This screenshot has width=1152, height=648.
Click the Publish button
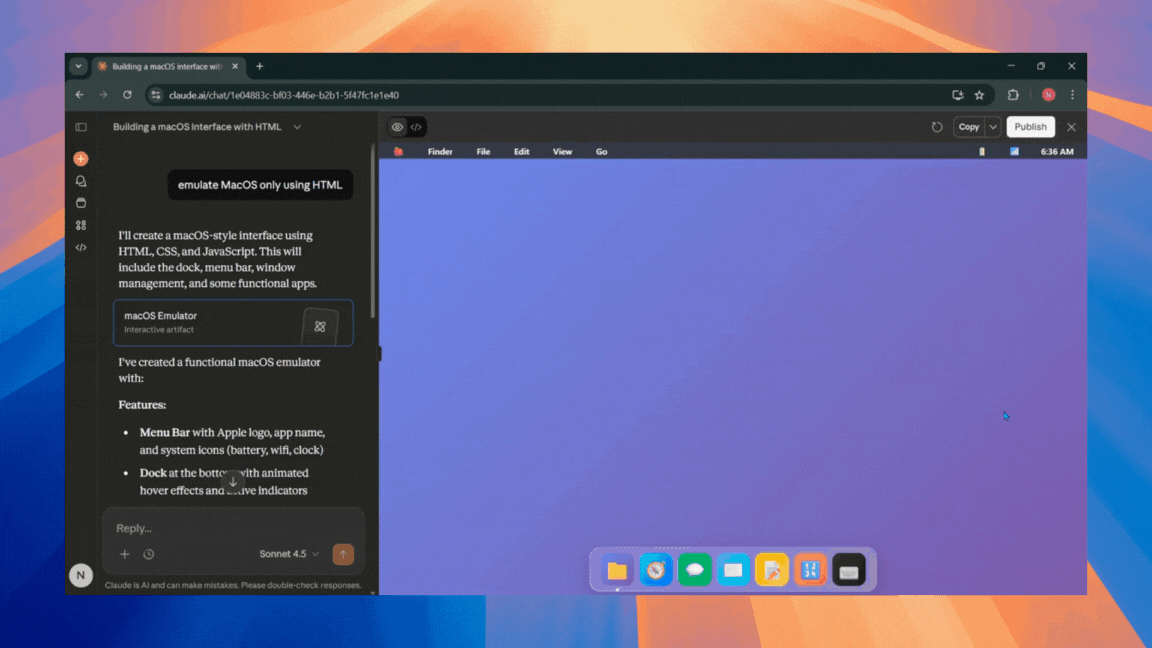click(1030, 126)
